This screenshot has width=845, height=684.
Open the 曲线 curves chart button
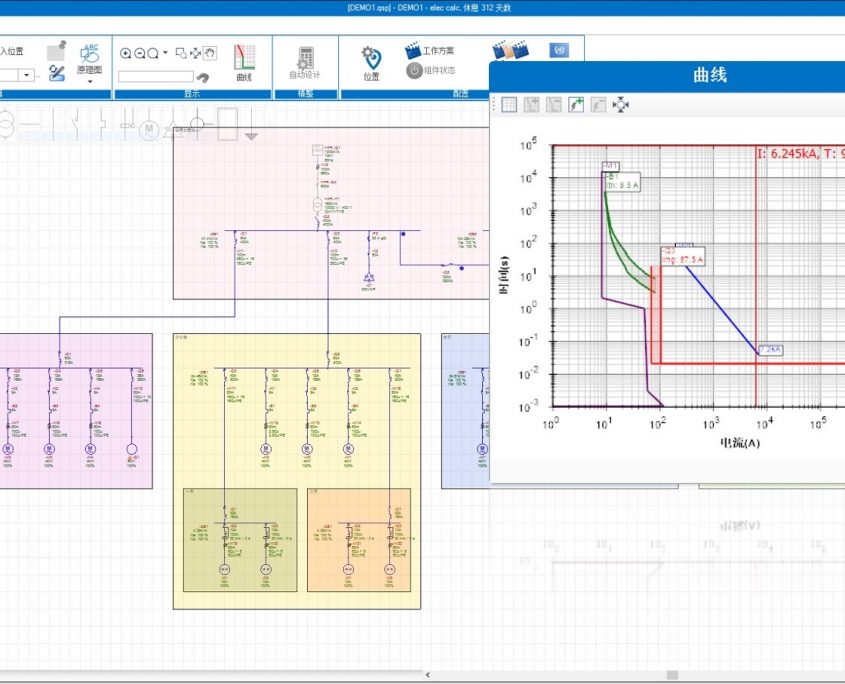(x=244, y=63)
